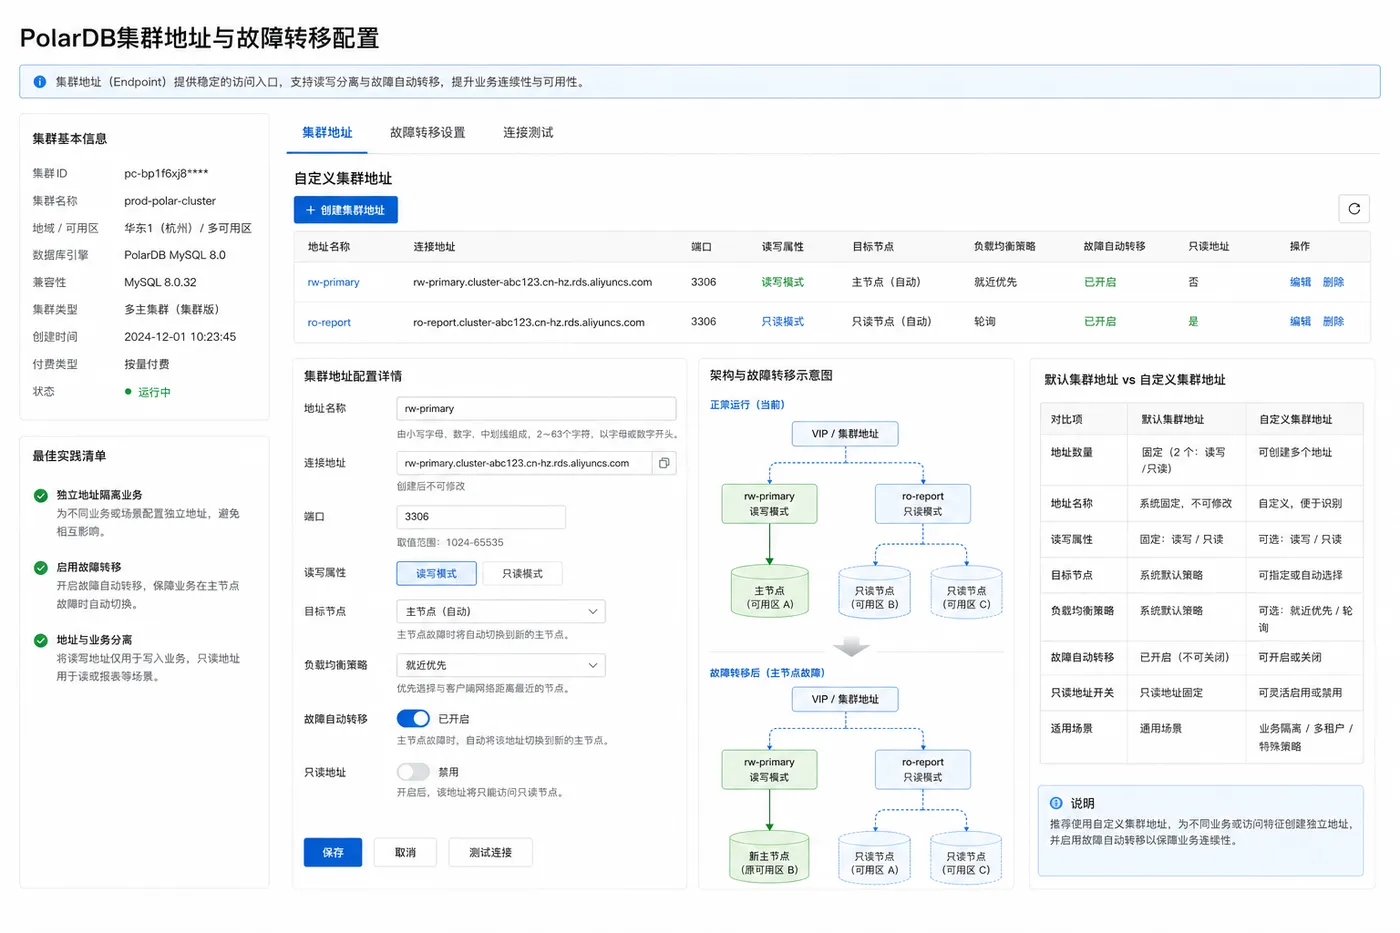Open the 负载均衡策略 dropdown
The width and height of the screenshot is (1400, 933).
(x=501, y=665)
